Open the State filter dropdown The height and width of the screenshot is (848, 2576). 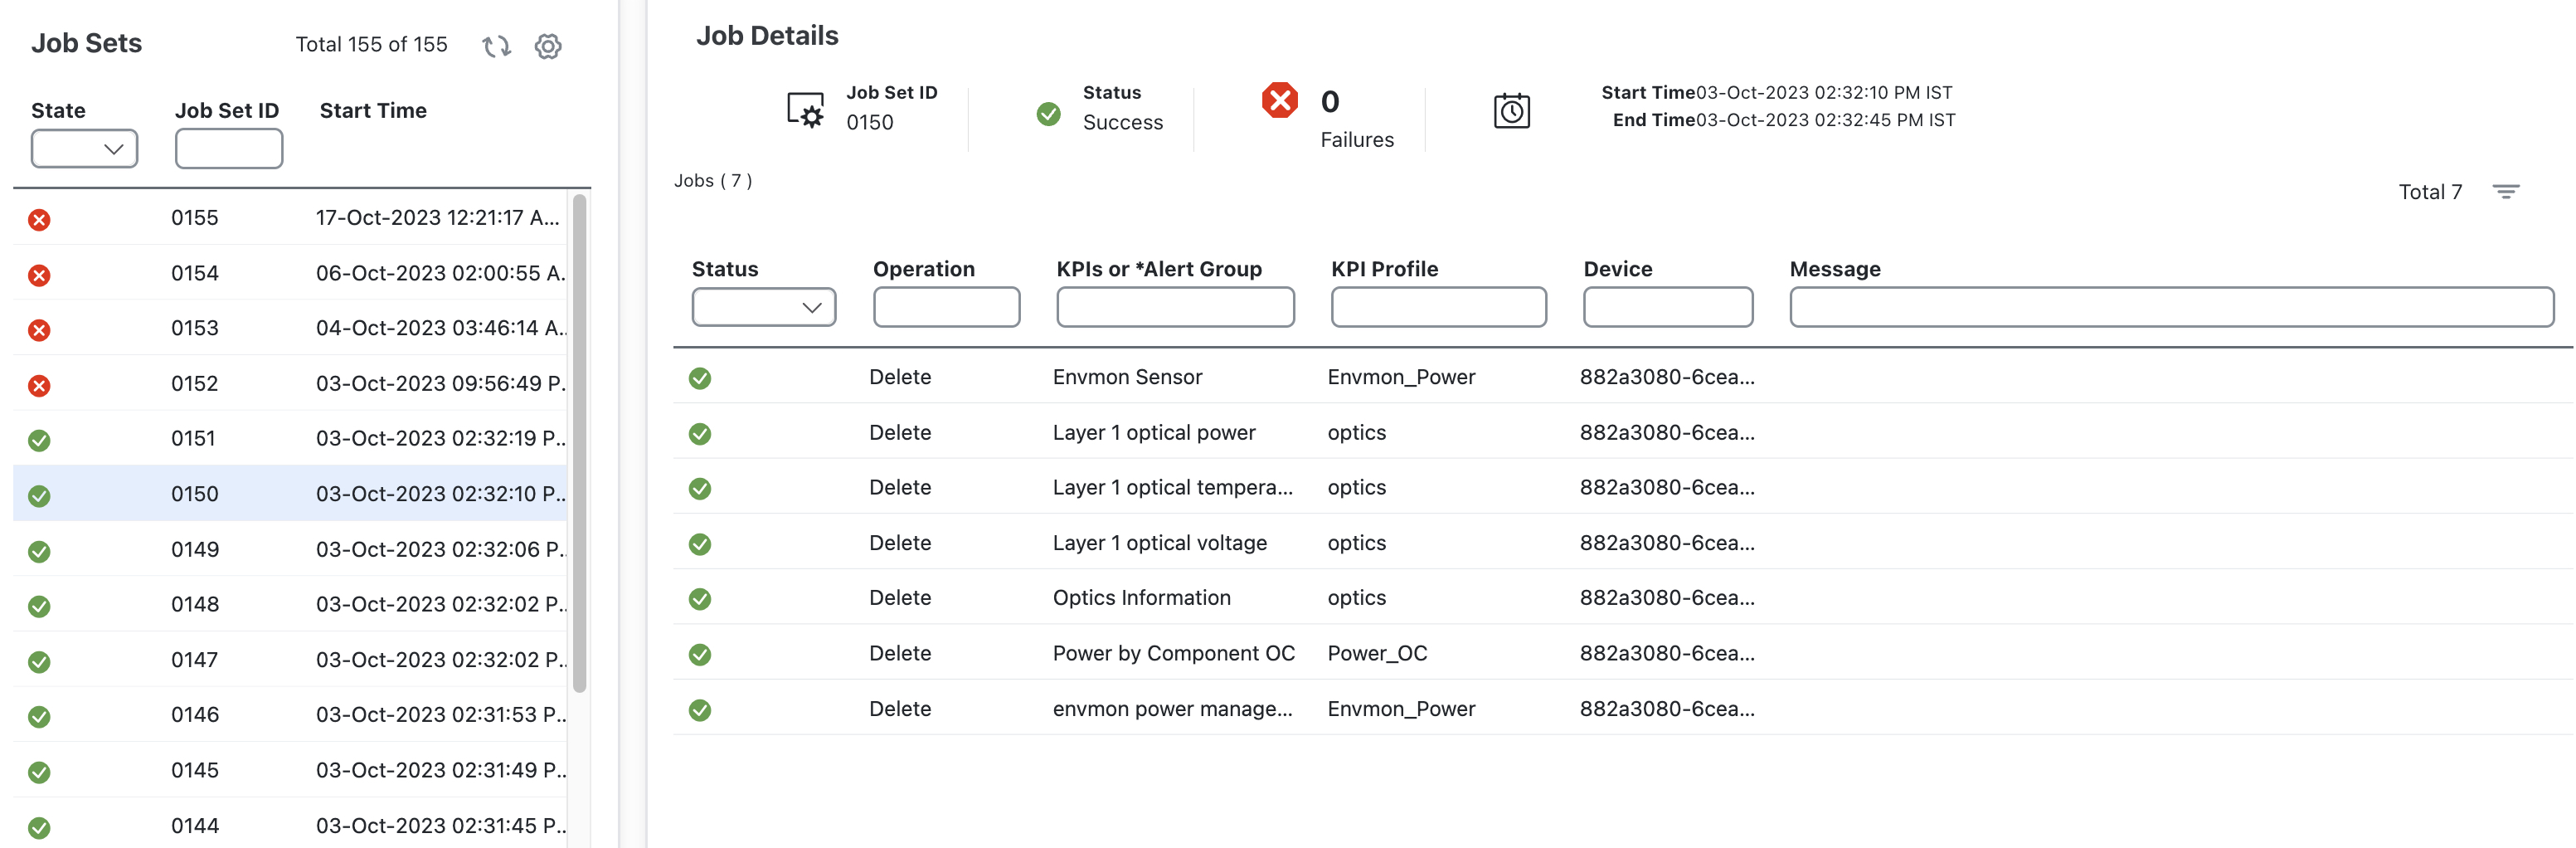pyautogui.click(x=84, y=149)
